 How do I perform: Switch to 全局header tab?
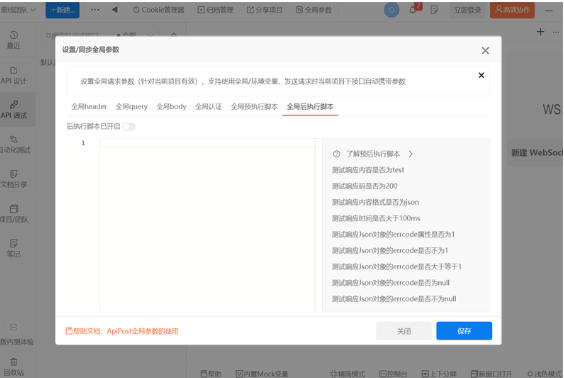pyautogui.click(x=89, y=106)
